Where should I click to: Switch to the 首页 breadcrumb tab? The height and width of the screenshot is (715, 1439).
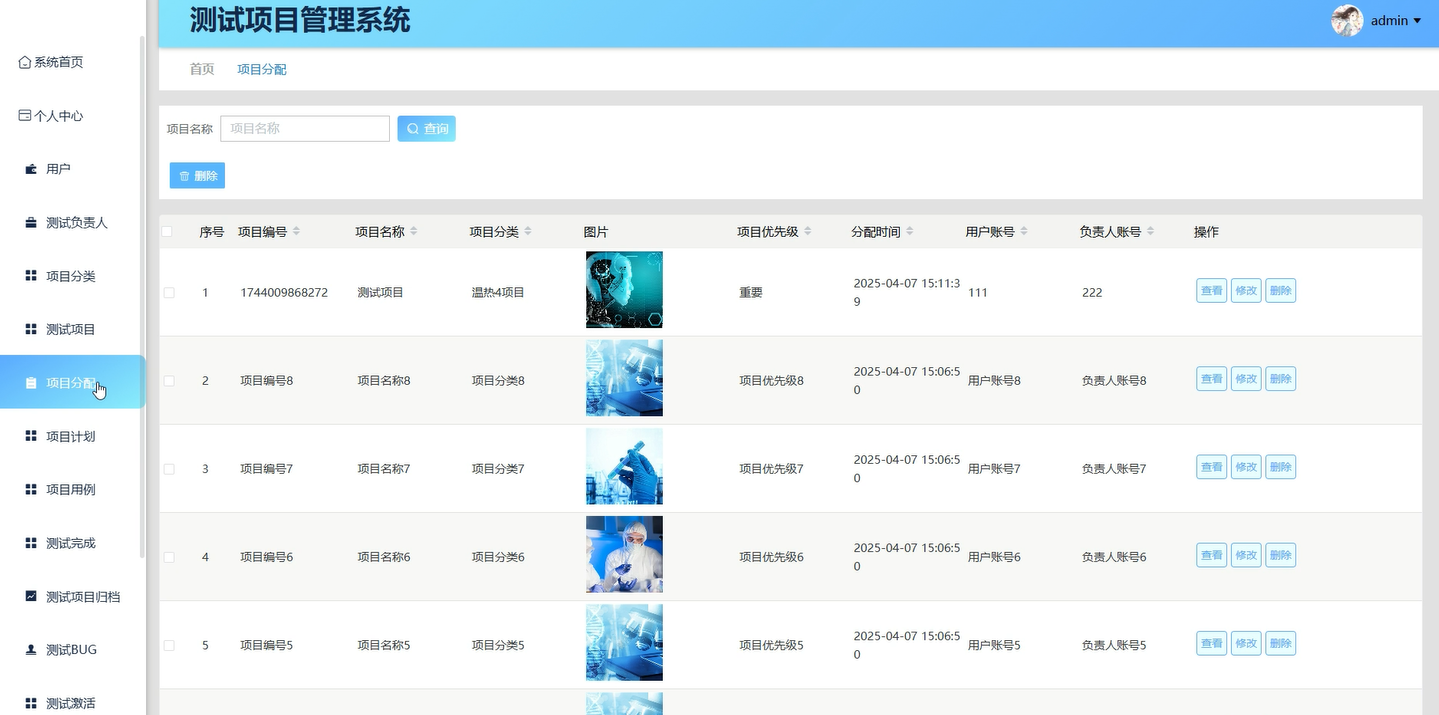(x=200, y=69)
